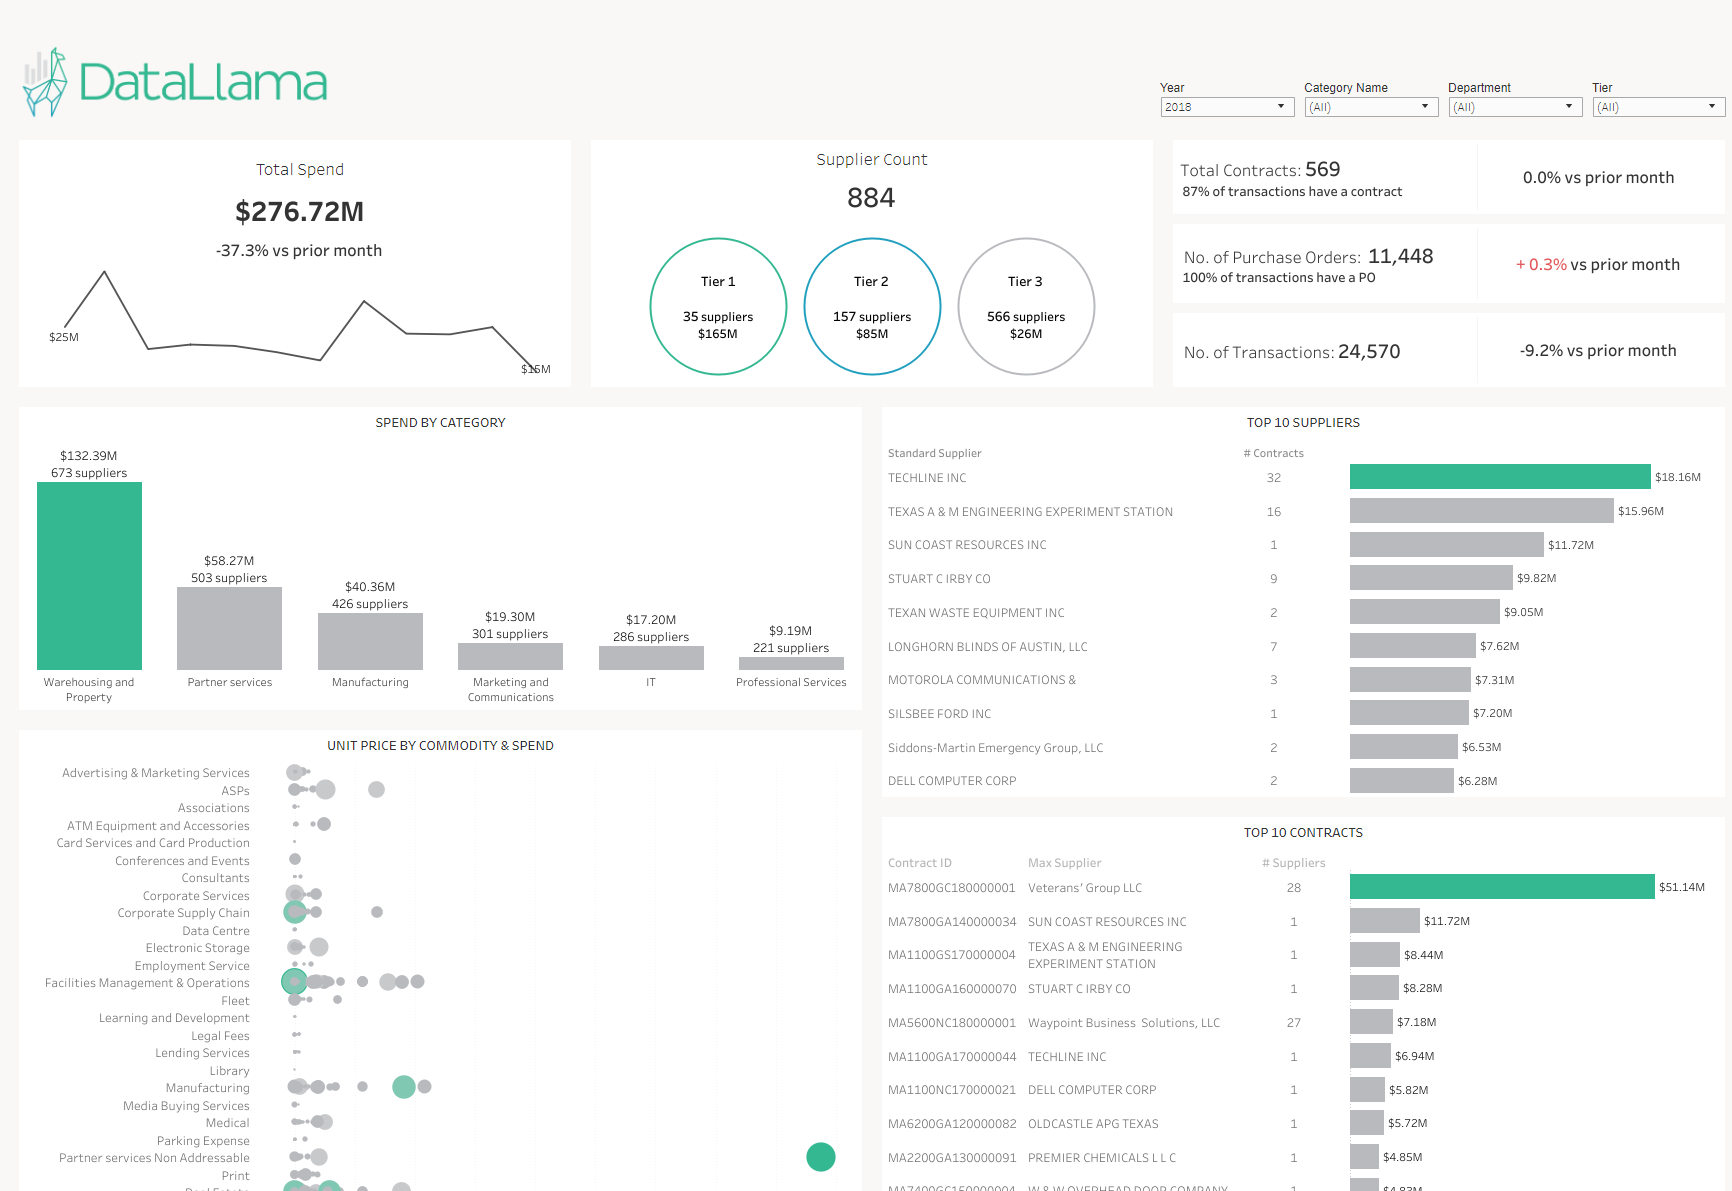Click the DataLlama logo

[175, 82]
